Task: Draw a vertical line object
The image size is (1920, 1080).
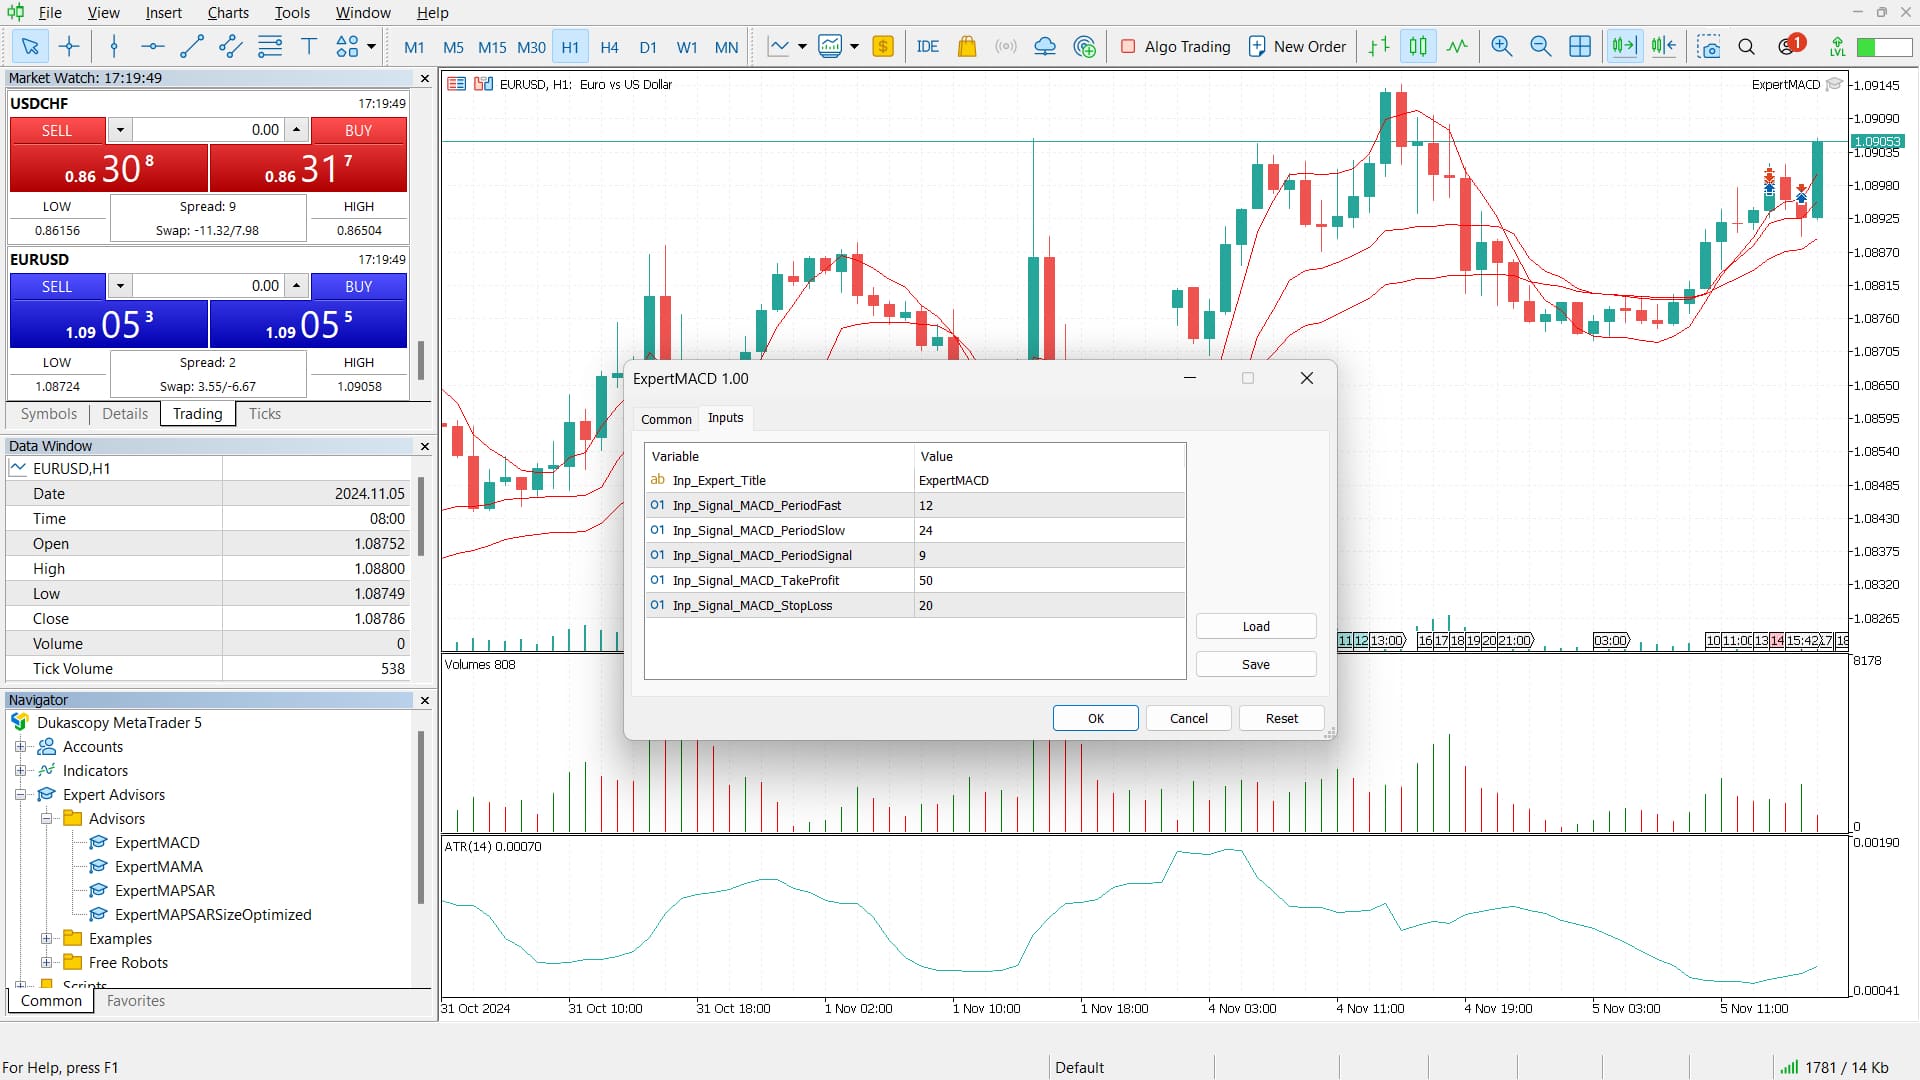Action: tap(114, 46)
